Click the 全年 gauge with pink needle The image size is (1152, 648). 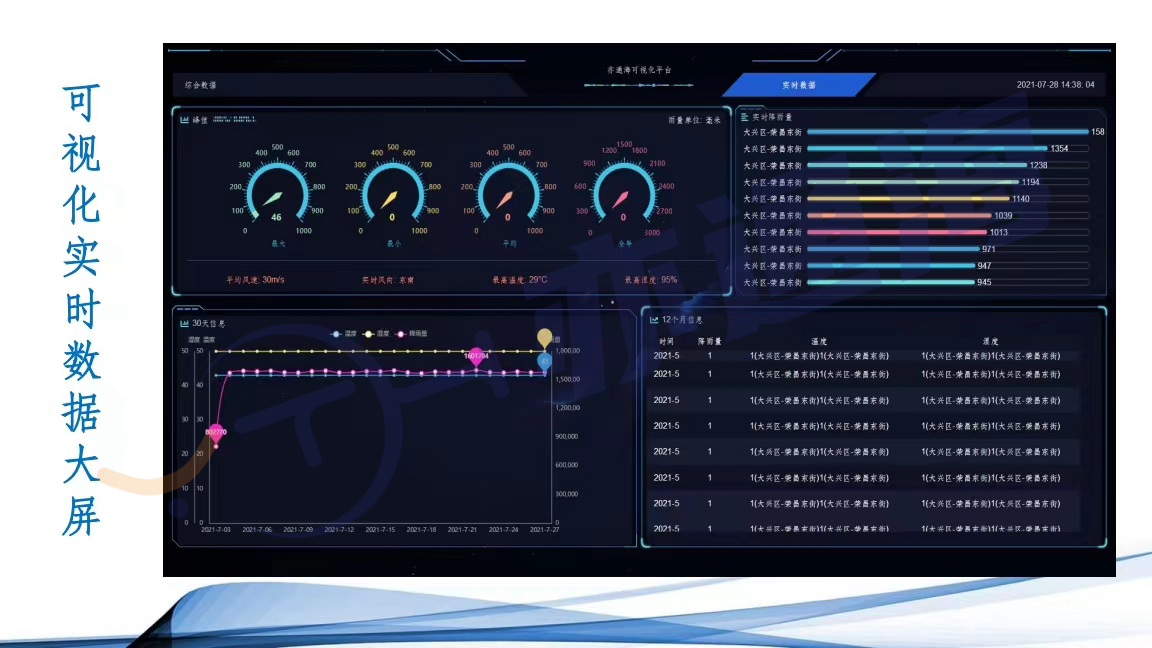(624, 193)
